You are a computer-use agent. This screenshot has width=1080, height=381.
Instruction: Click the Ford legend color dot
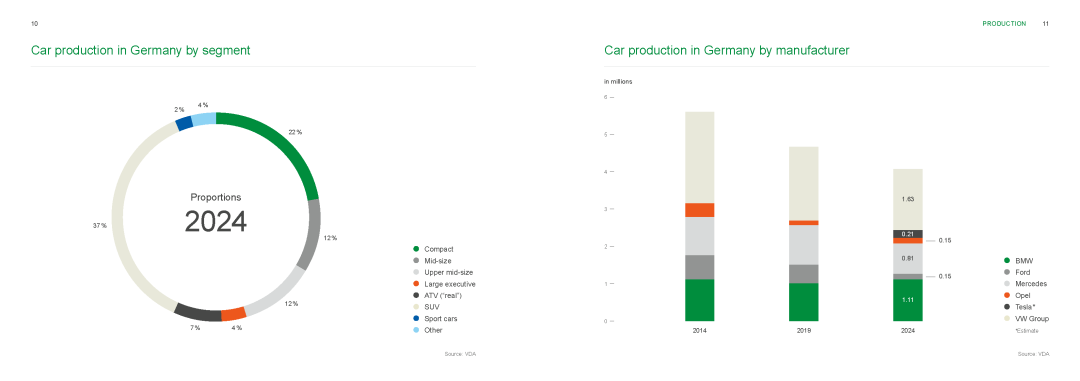coord(1007,272)
